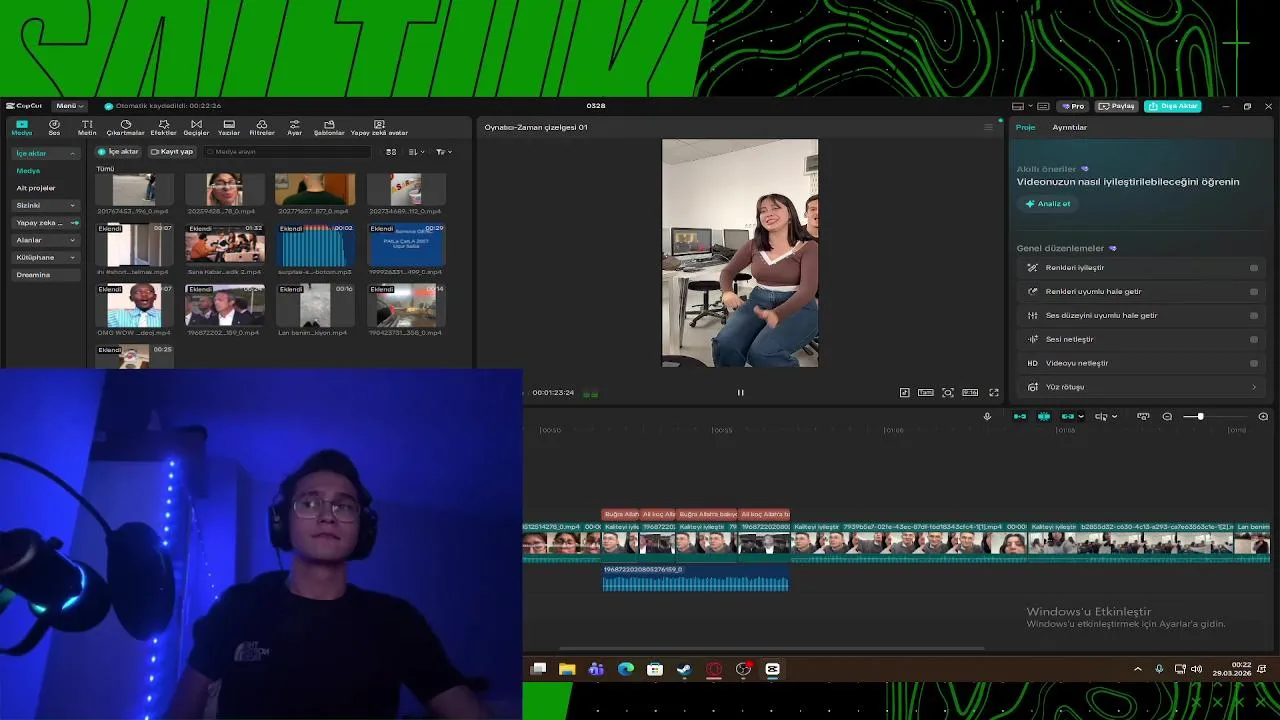Image resolution: width=1280 pixels, height=720 pixels.
Task: Open the Ses audio tab
Action: click(54, 127)
